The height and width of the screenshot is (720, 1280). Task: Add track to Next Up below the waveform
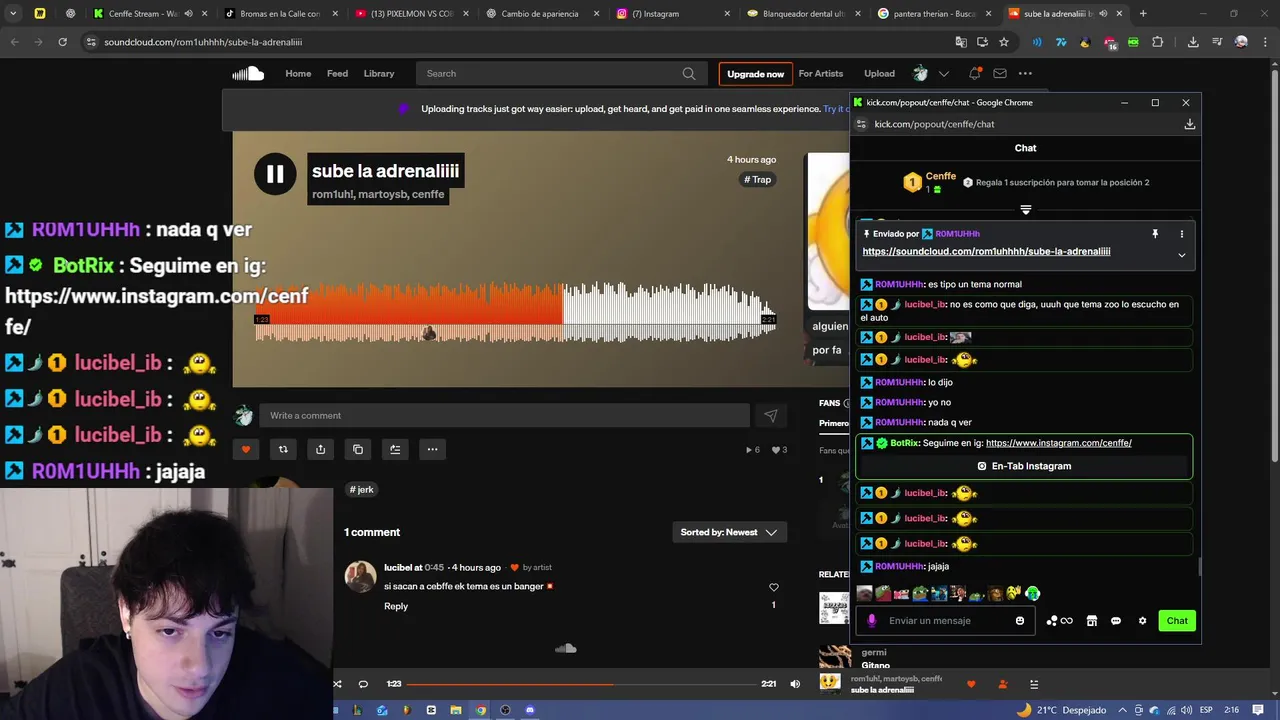395,449
